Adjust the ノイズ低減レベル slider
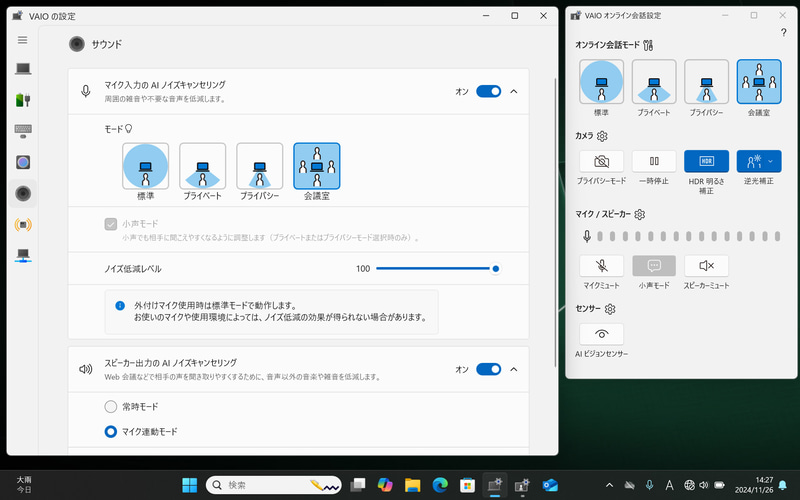 [x=437, y=268]
